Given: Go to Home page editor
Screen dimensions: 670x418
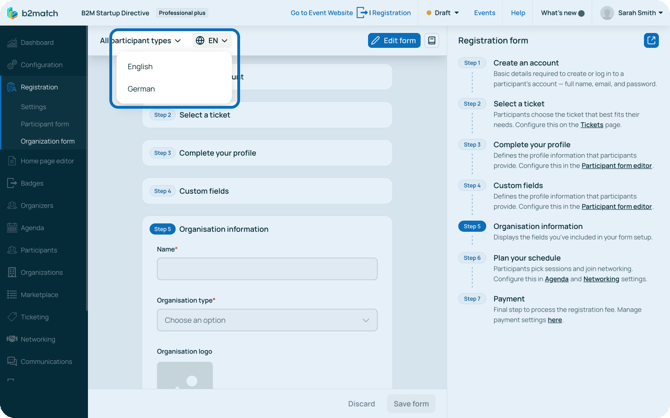Looking at the screenshot, I should click(47, 161).
